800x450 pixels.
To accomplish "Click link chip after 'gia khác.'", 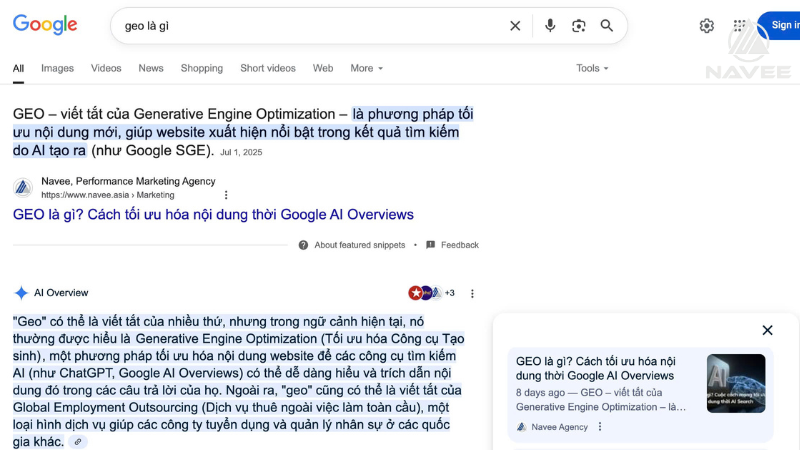I will click(x=78, y=442).
